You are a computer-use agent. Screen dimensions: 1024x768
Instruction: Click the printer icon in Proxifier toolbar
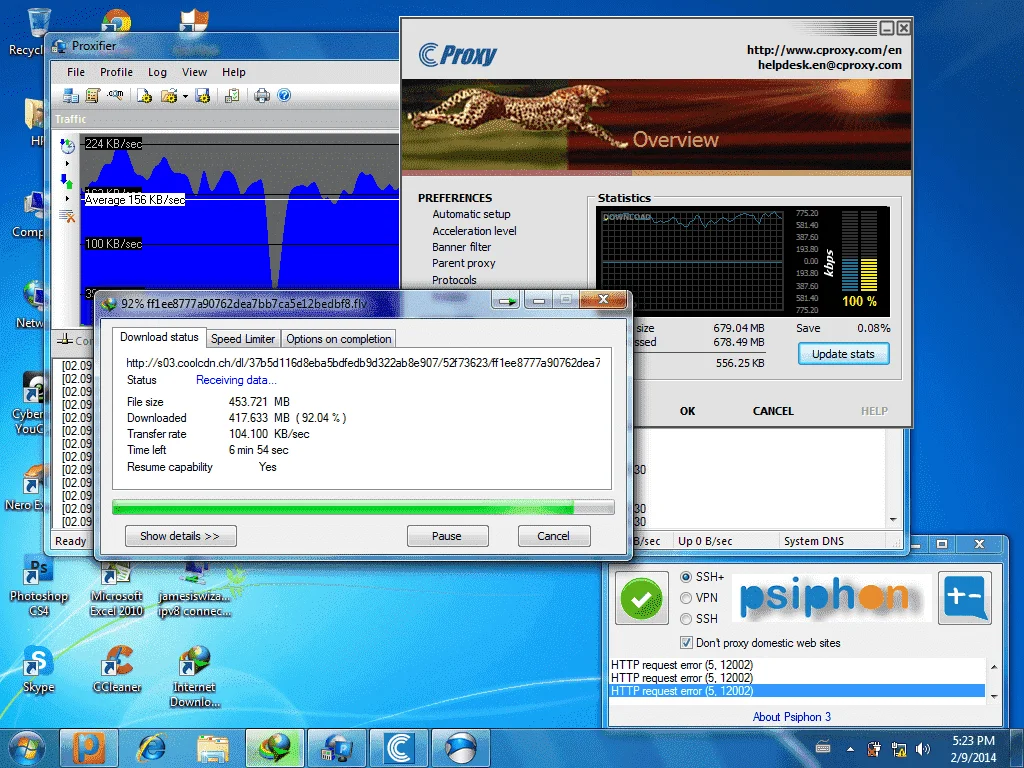click(x=262, y=96)
